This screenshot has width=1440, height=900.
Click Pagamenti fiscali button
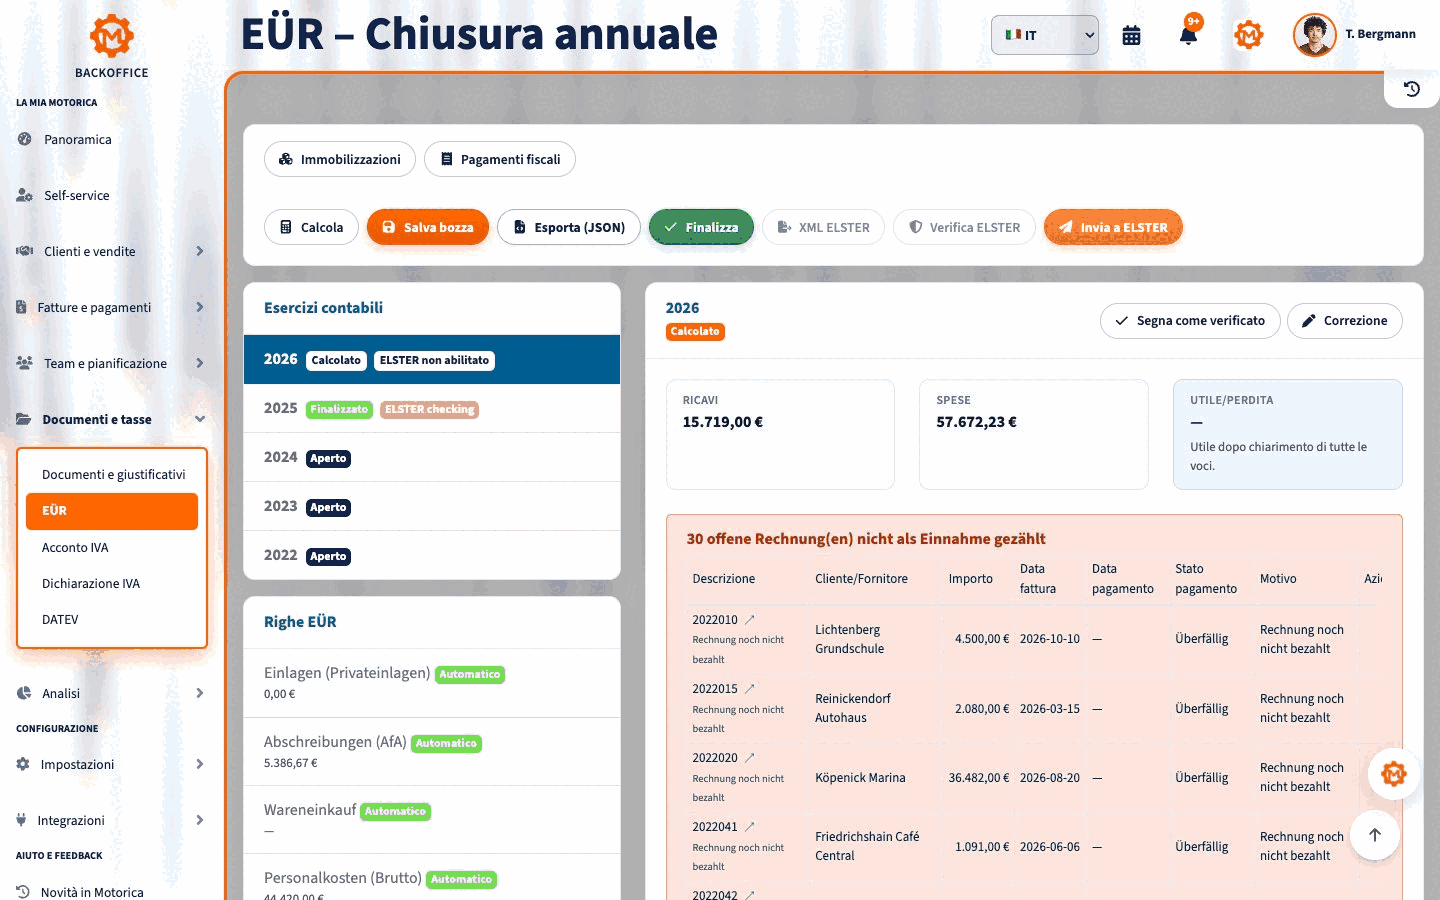click(500, 159)
